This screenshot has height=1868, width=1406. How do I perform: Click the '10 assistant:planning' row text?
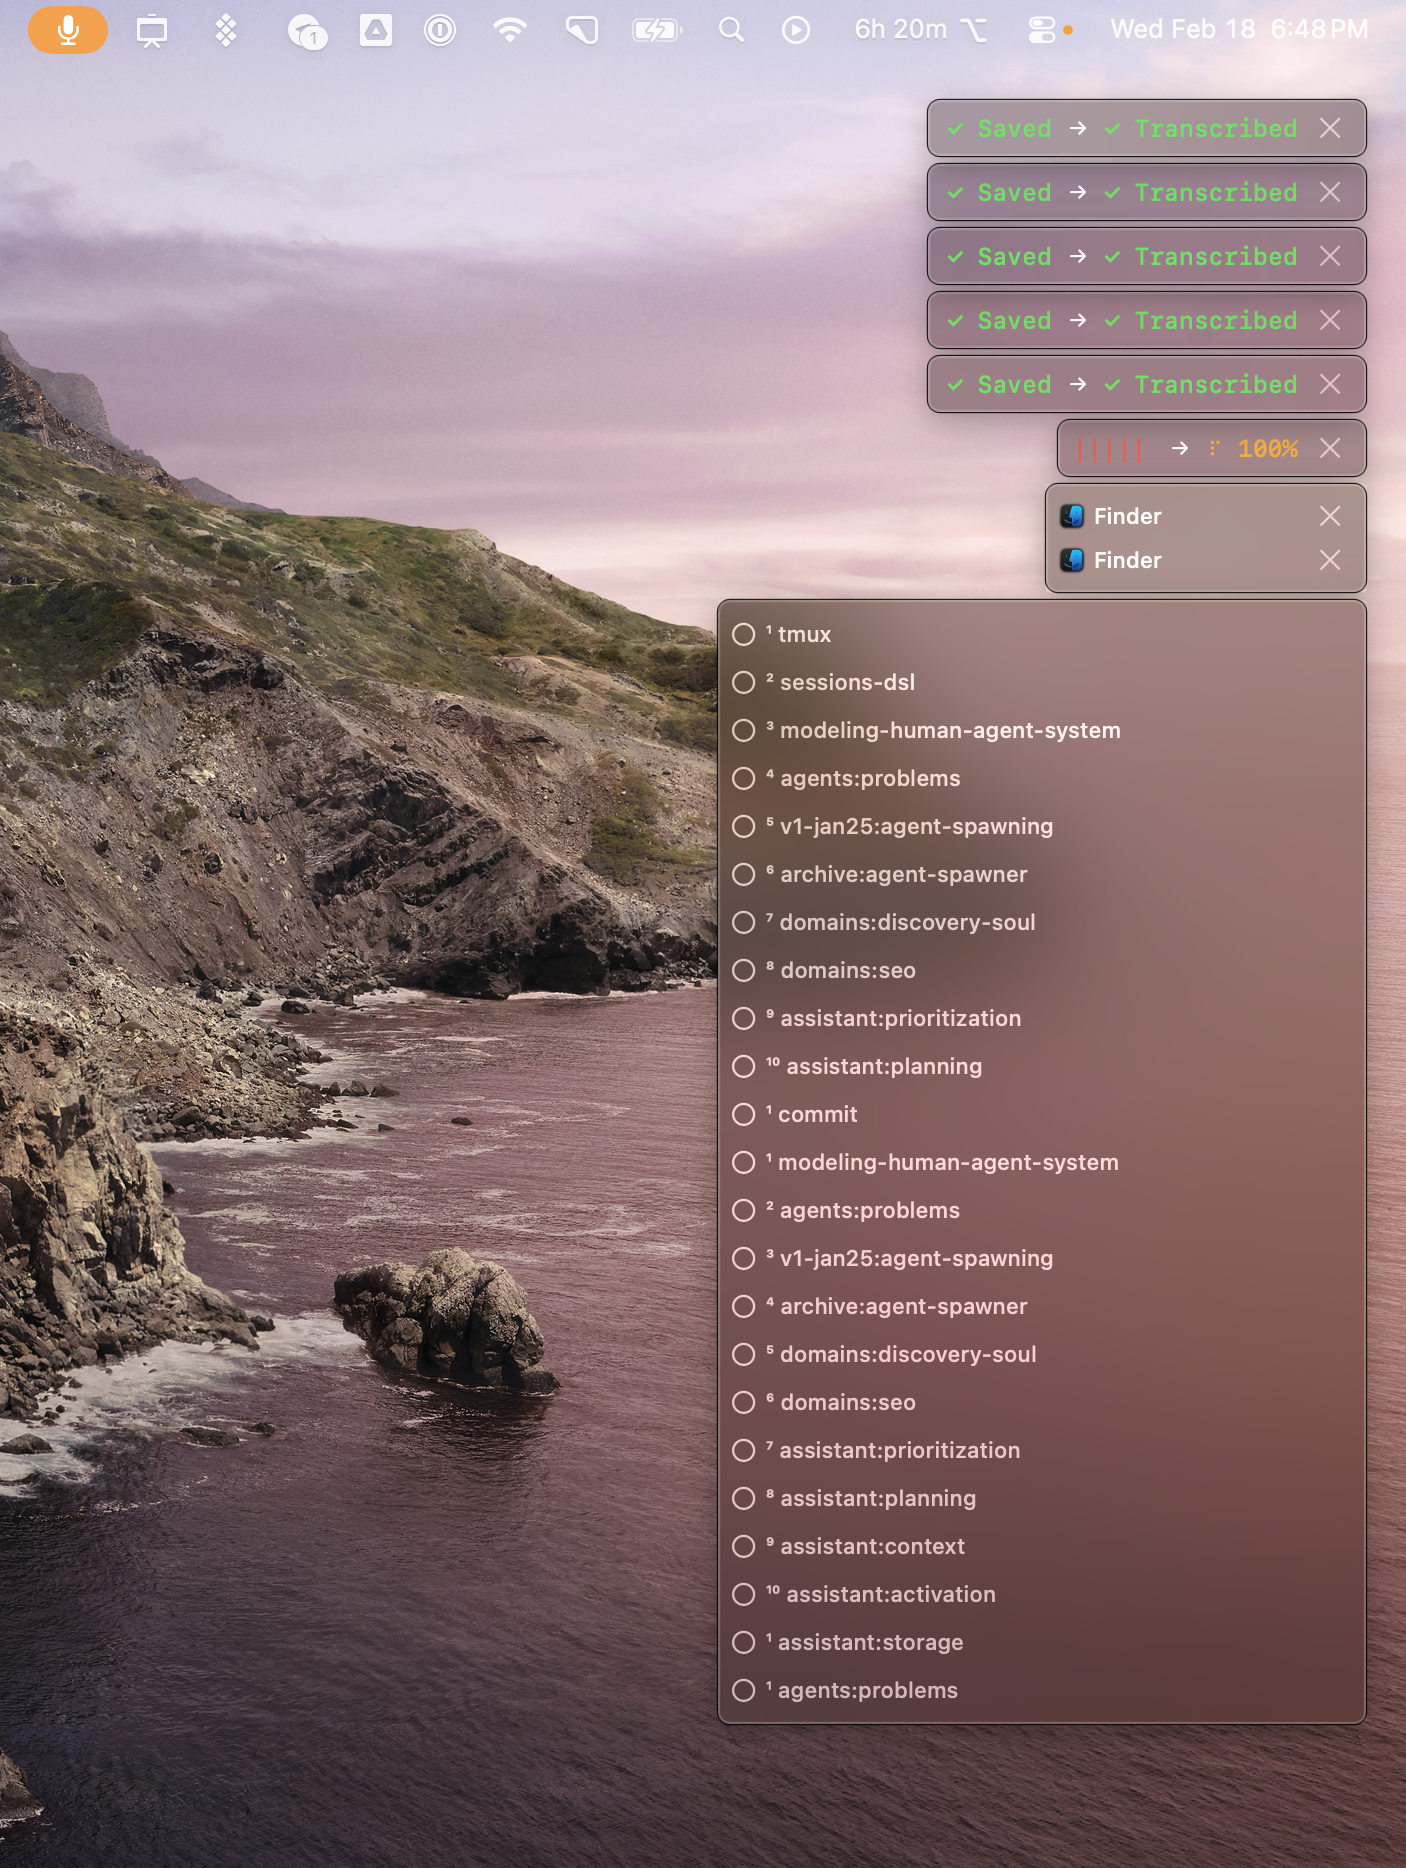874,1066
